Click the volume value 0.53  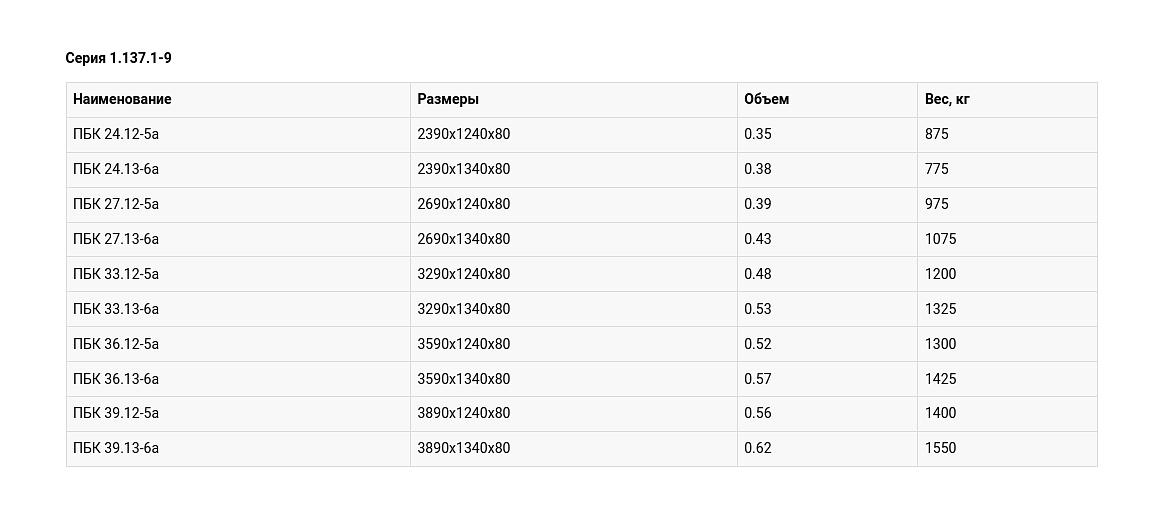click(x=758, y=309)
